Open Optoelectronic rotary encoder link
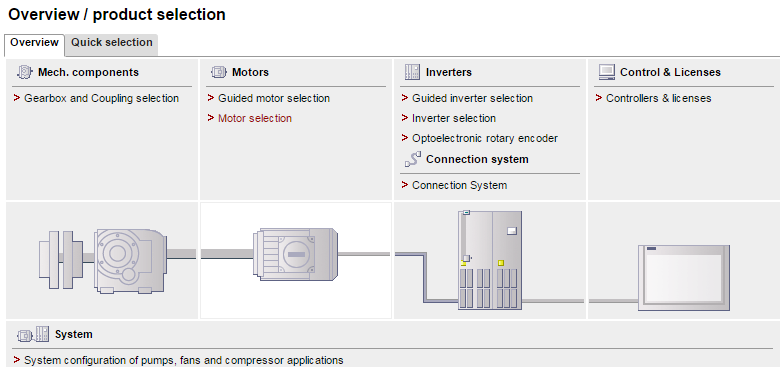The height and width of the screenshot is (367, 781). click(485, 138)
